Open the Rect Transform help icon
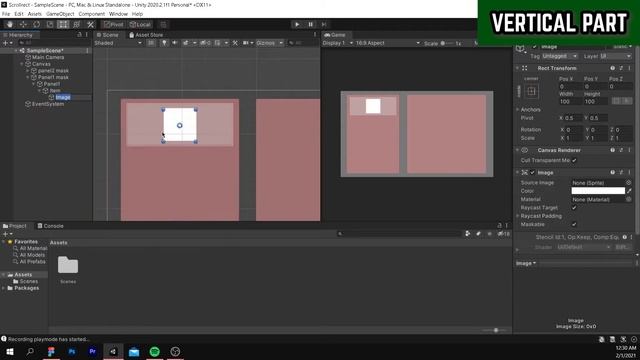Image resolution: width=640 pixels, height=360 pixels. [612, 68]
